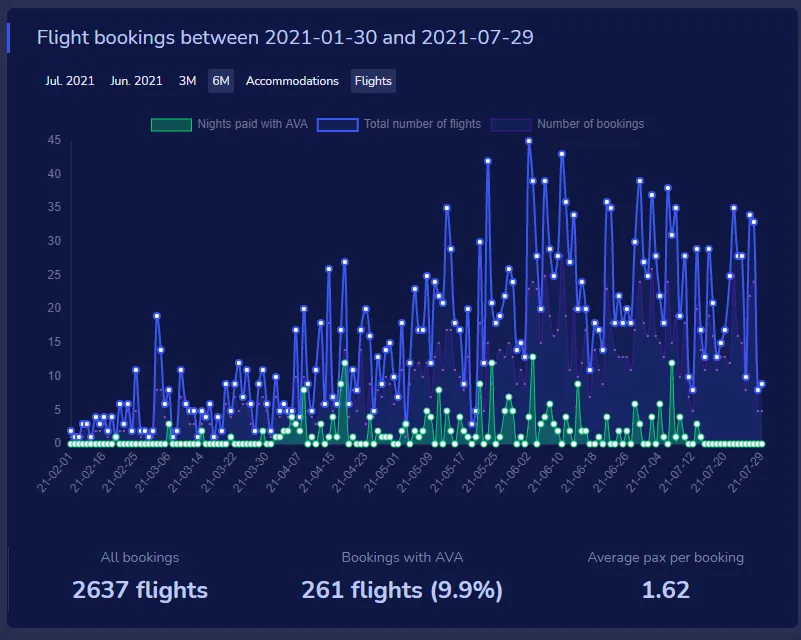Click the All bookings label
This screenshot has height=640, width=801.
[140, 557]
